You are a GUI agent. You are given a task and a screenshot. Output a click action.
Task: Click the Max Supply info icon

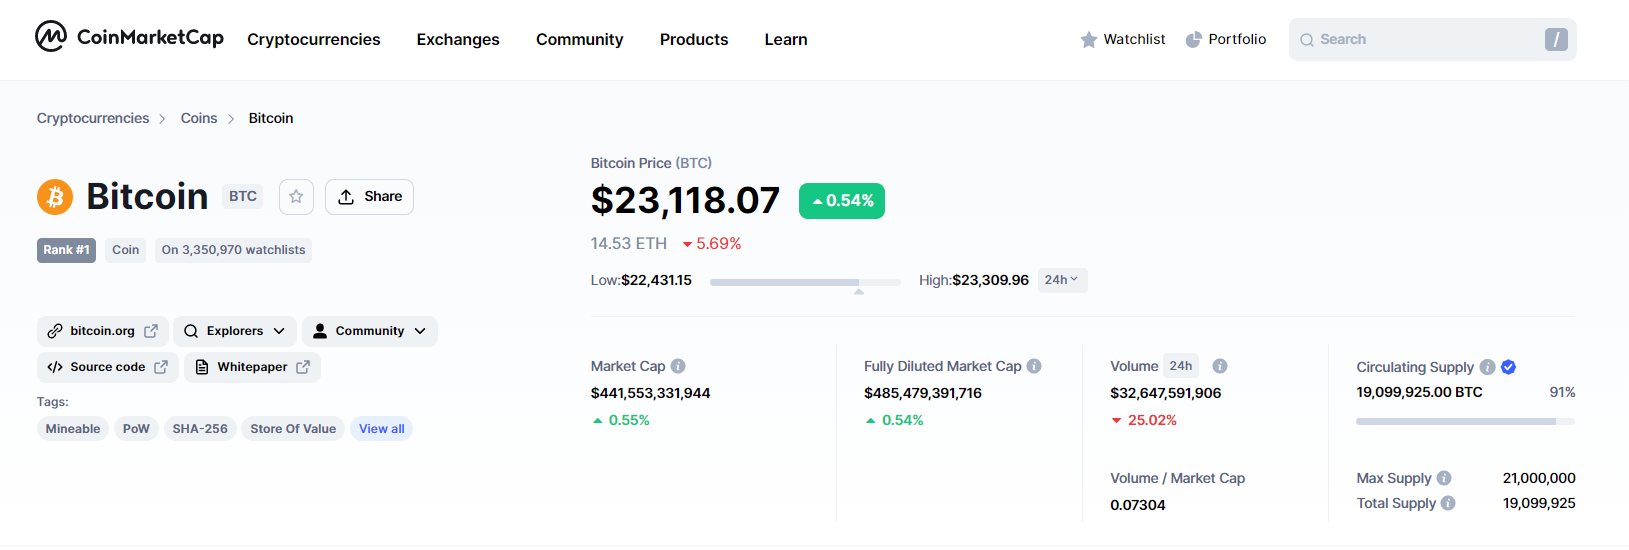click(1444, 478)
